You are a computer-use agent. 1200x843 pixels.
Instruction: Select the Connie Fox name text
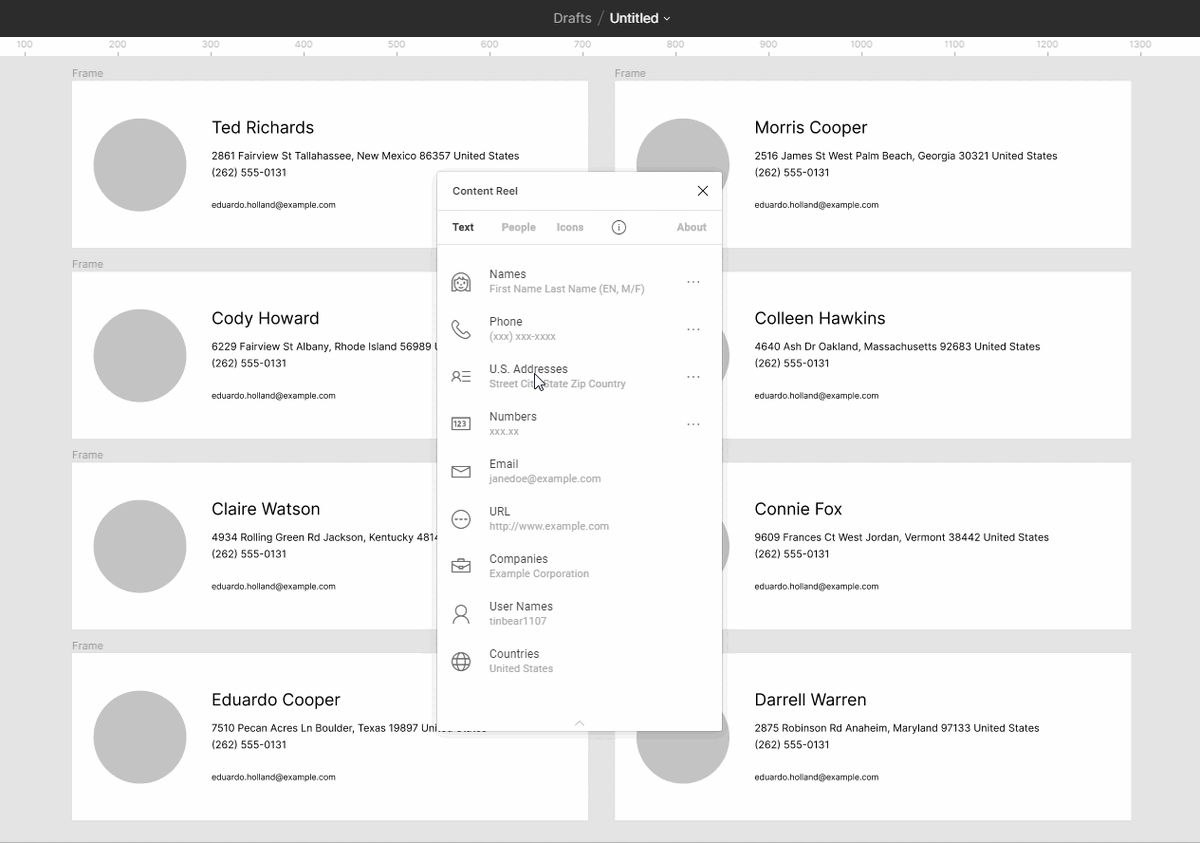click(x=798, y=509)
